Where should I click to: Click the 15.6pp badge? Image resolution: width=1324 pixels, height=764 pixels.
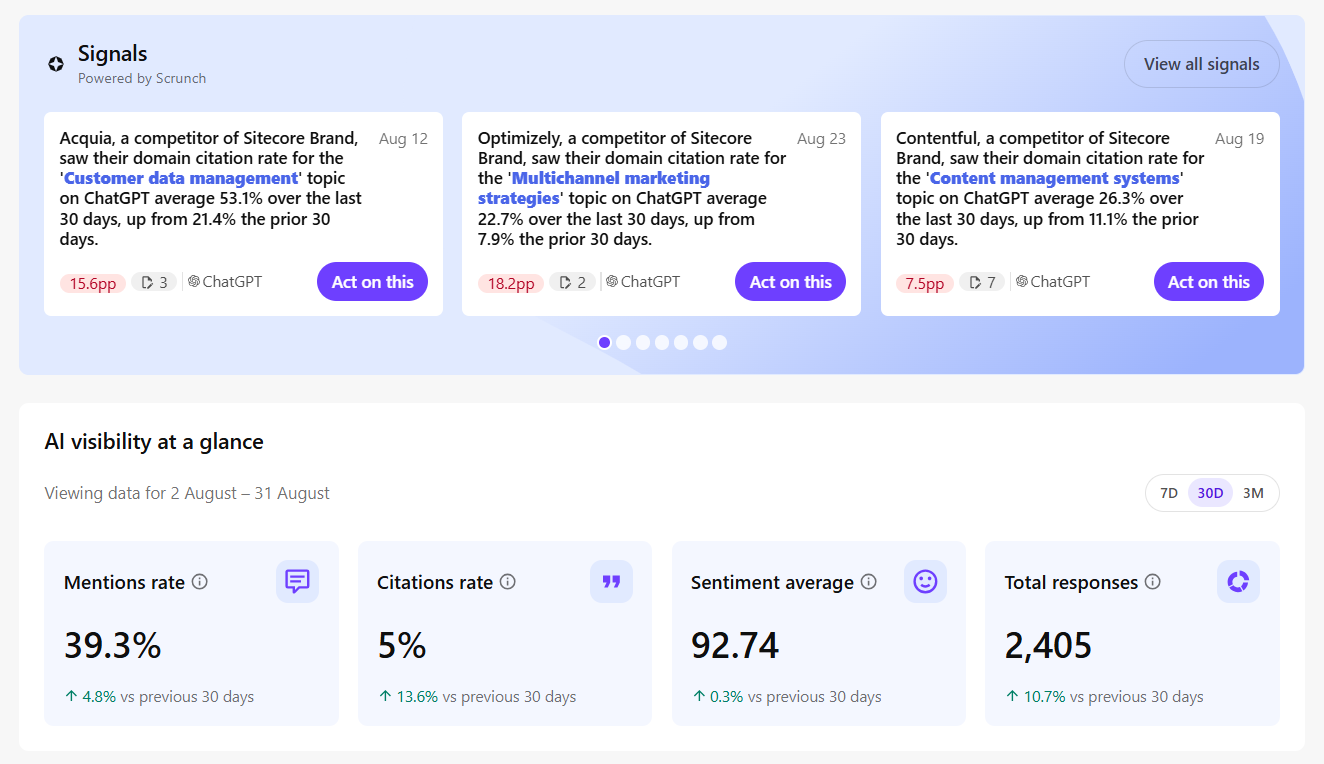[x=92, y=283]
